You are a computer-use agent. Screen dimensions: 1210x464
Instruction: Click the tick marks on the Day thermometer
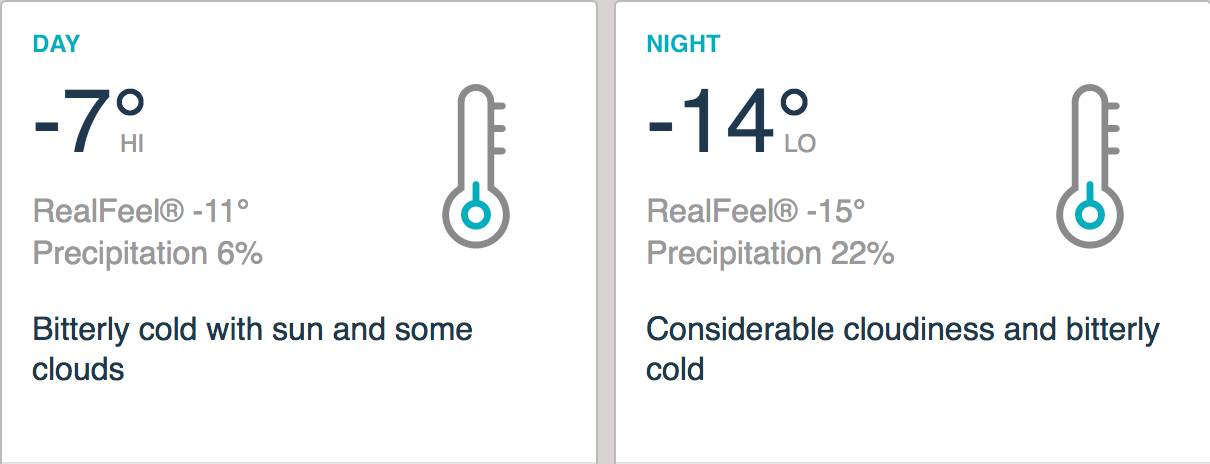[499, 128]
